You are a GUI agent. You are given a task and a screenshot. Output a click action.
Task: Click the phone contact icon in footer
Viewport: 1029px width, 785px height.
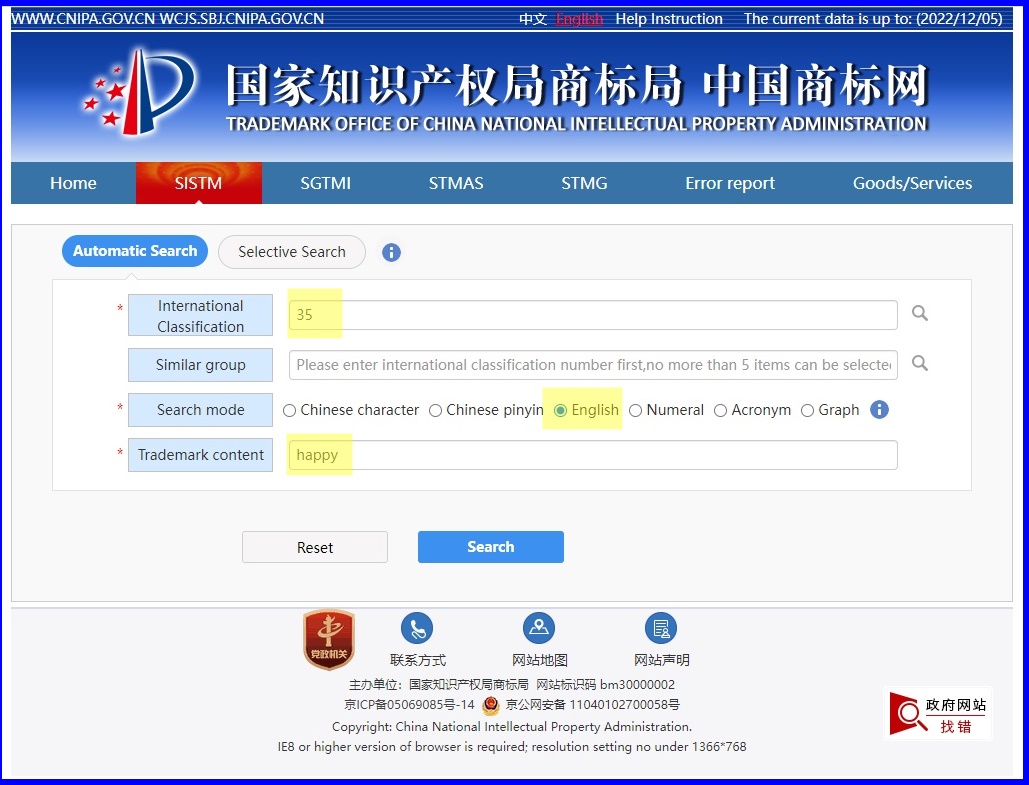coord(417,629)
